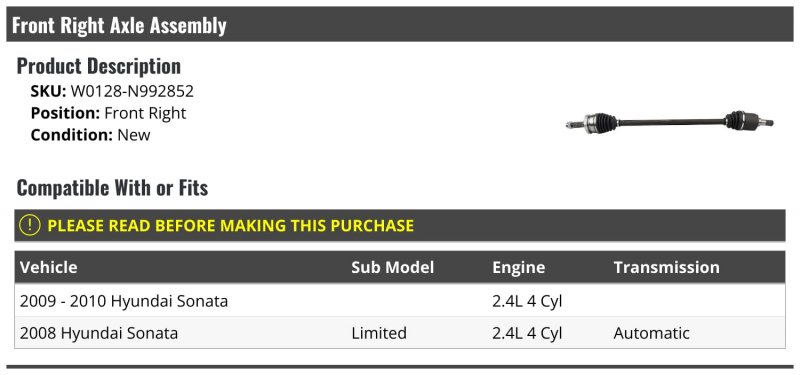Click the SKU value W0128-N992852
The image size is (800, 375).
pos(132,91)
